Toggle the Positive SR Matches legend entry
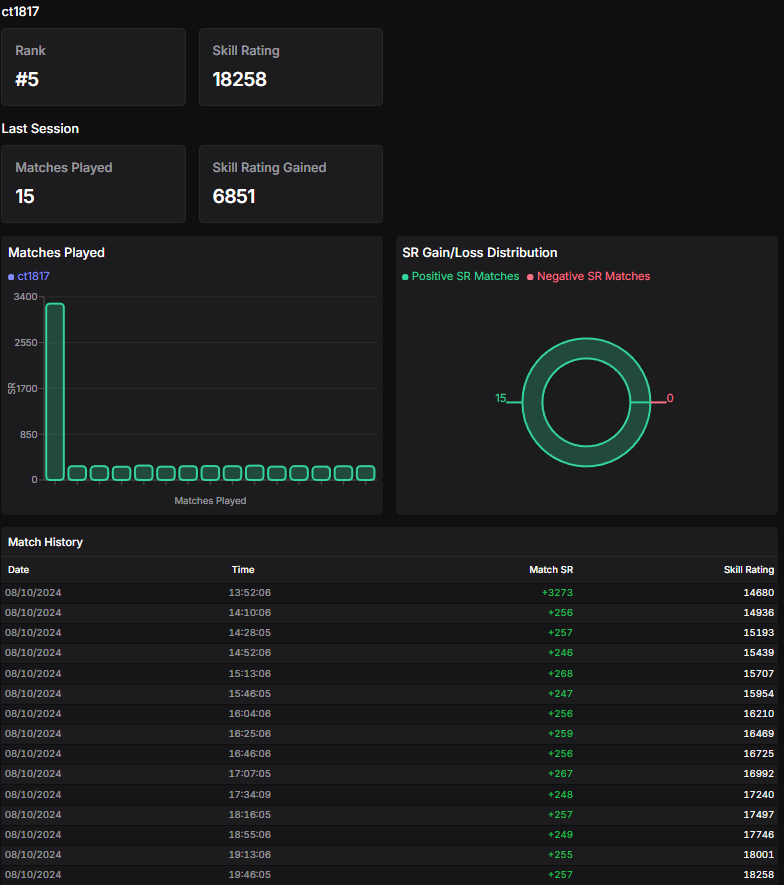This screenshot has width=784, height=885. pos(461,276)
